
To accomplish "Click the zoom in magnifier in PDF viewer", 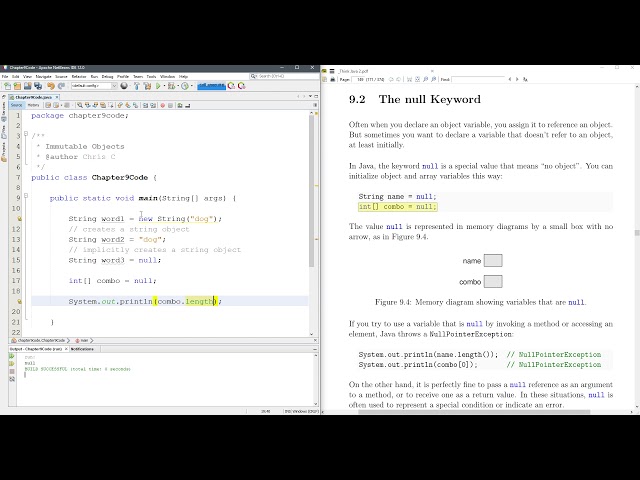I will (433, 79).
